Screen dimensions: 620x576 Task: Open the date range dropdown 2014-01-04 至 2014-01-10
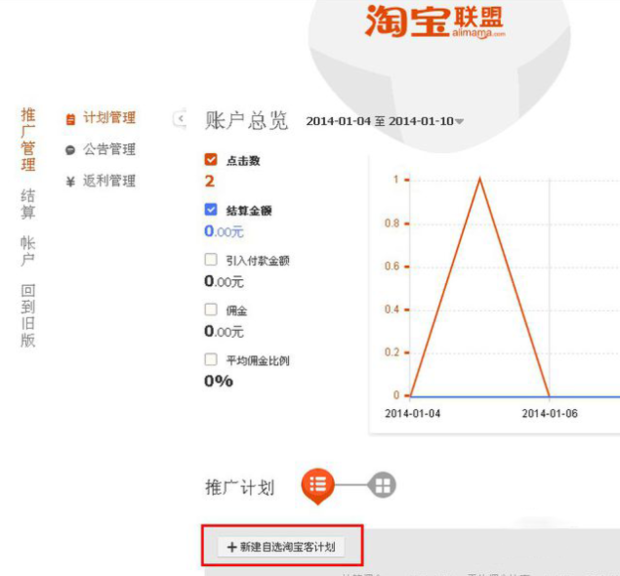click(385, 121)
